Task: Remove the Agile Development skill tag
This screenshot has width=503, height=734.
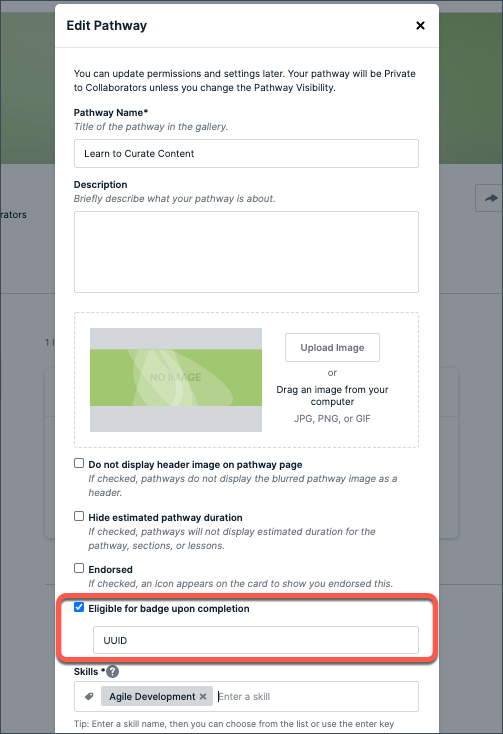Action: point(203,697)
